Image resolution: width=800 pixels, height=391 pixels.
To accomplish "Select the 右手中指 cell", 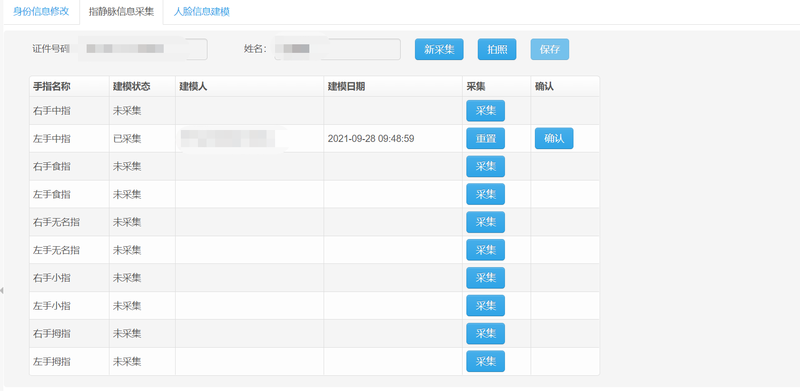I will [x=69, y=111].
